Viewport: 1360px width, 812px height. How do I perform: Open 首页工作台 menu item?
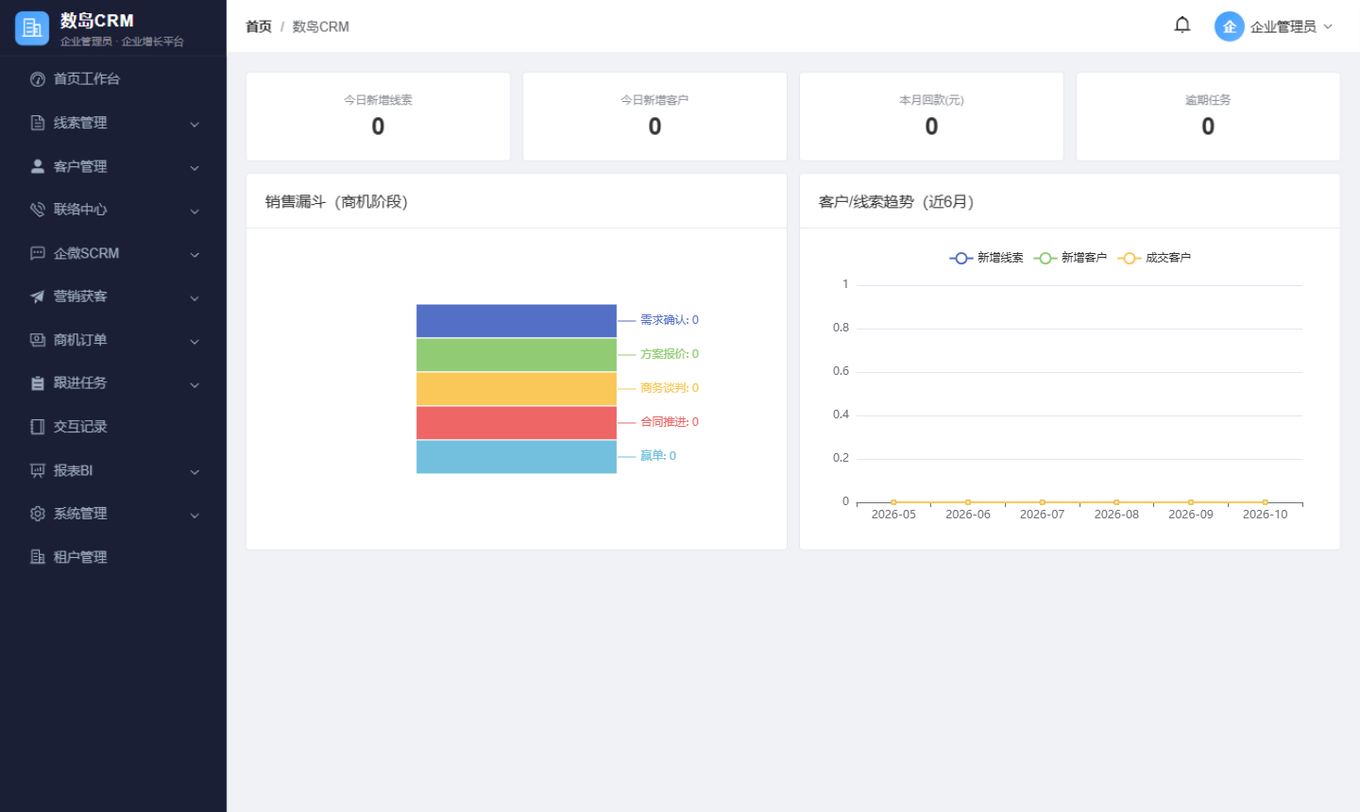coord(113,79)
